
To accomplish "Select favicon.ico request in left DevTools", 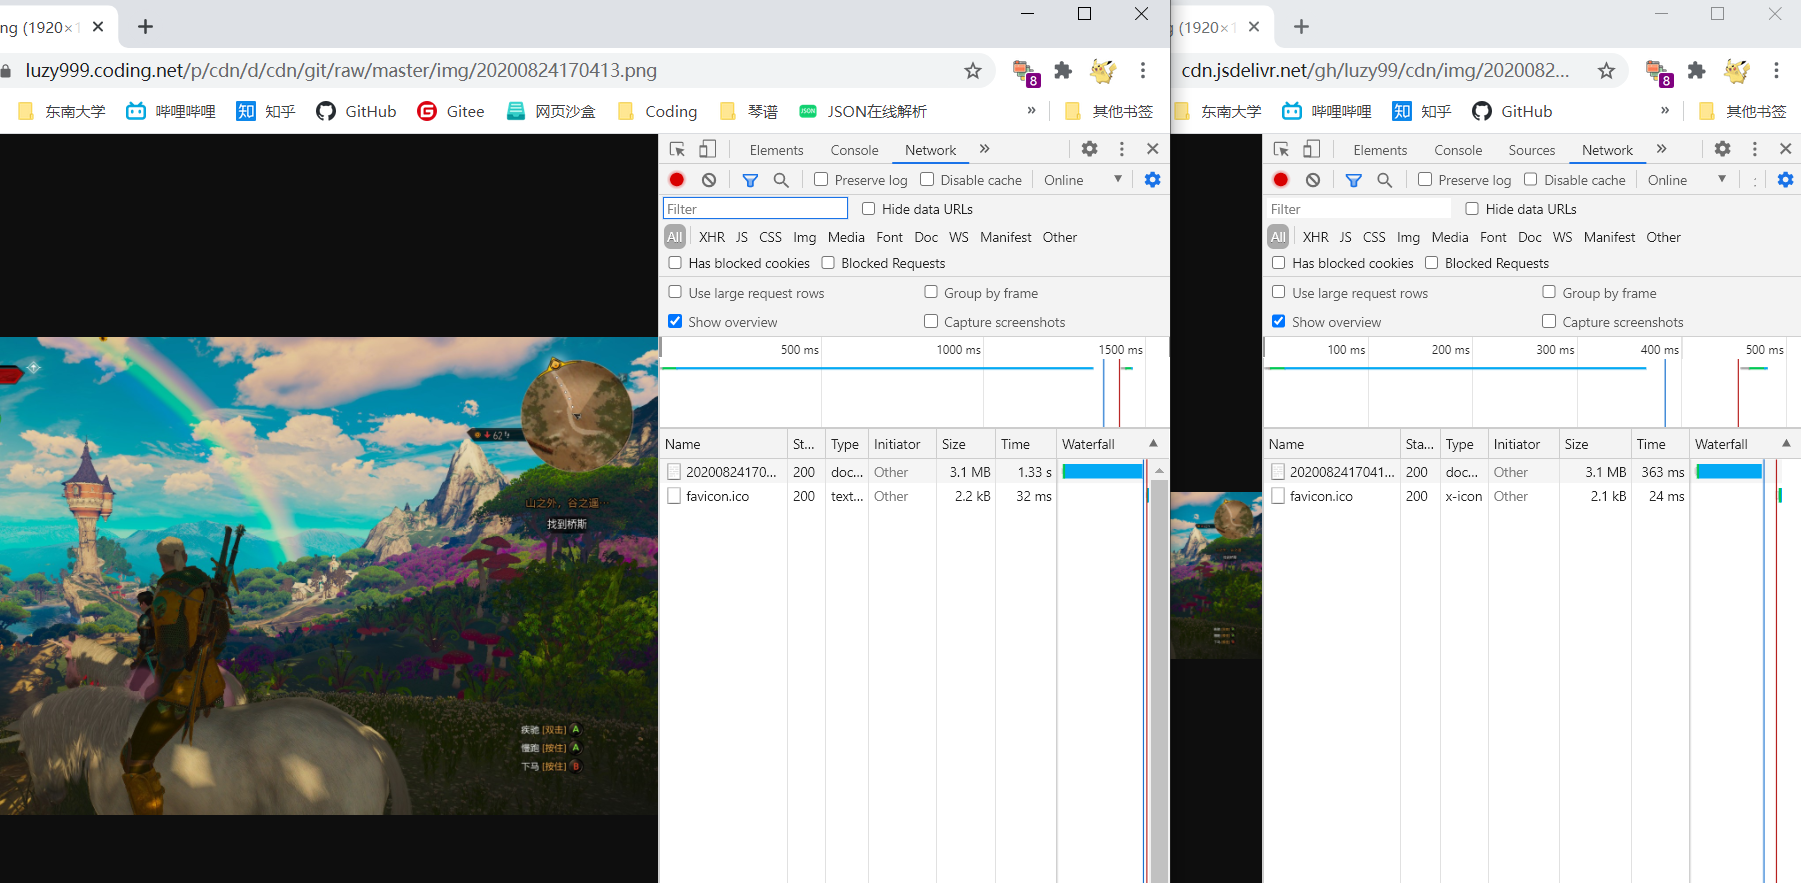I will pyautogui.click(x=717, y=496).
